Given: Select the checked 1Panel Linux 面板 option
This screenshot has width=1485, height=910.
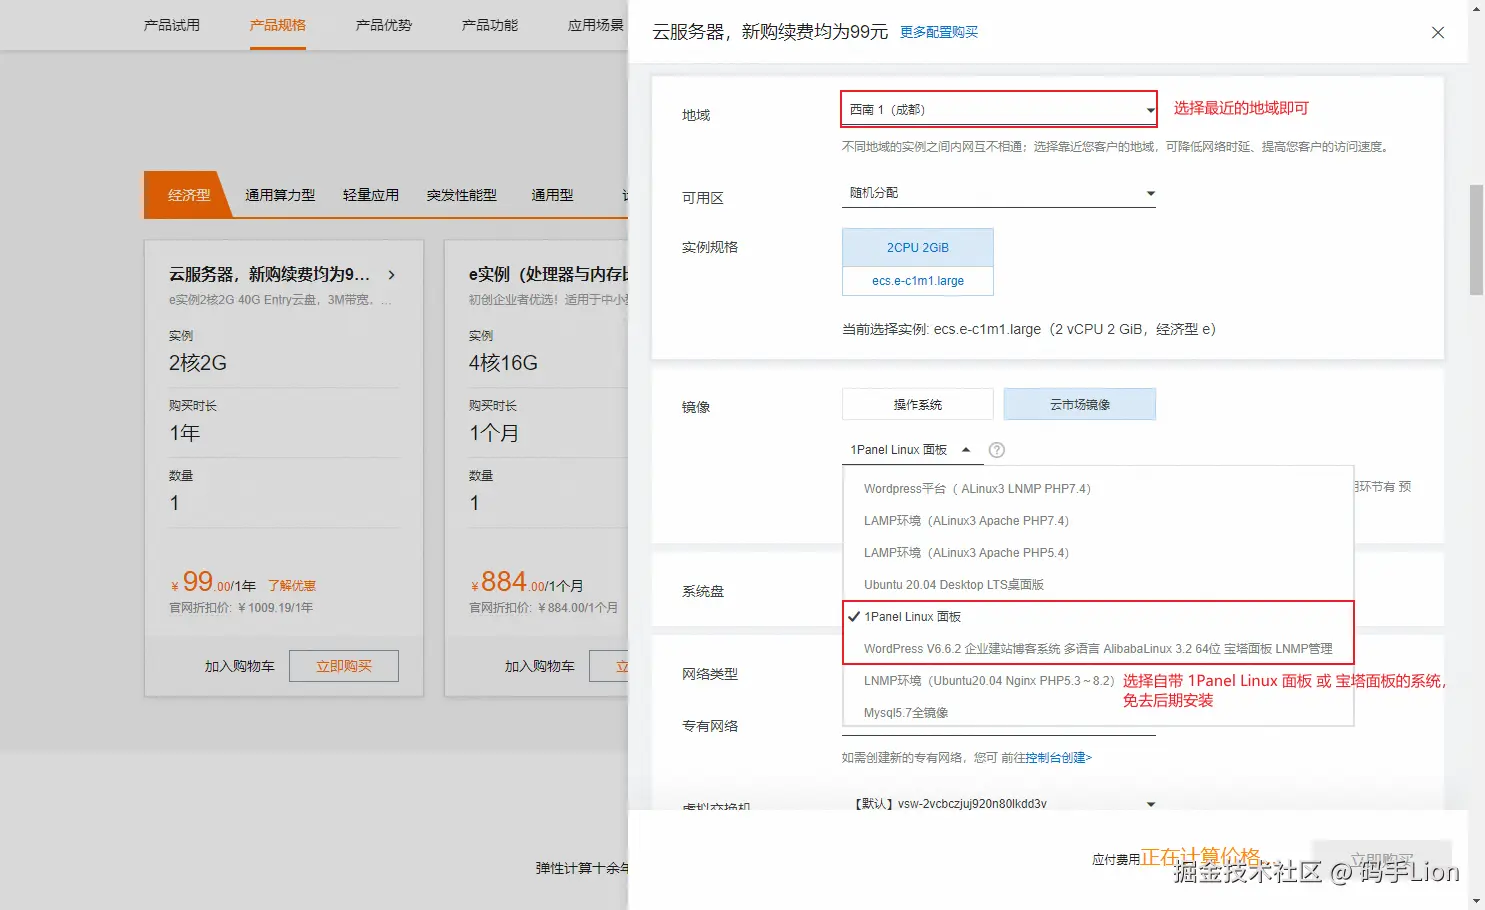Looking at the screenshot, I should click(x=1098, y=617).
